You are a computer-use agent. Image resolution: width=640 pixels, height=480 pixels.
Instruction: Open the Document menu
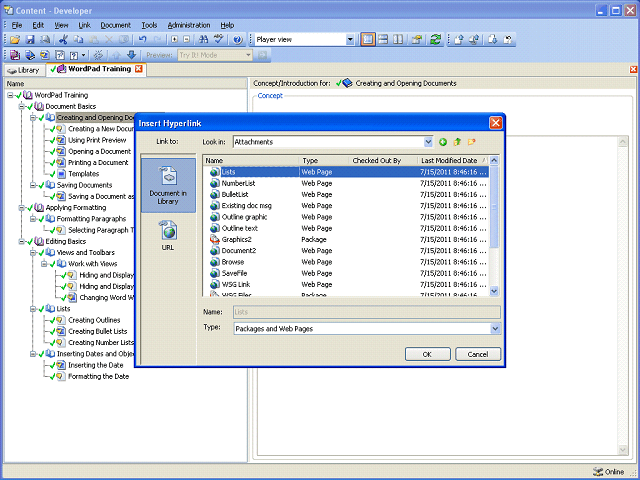116,25
